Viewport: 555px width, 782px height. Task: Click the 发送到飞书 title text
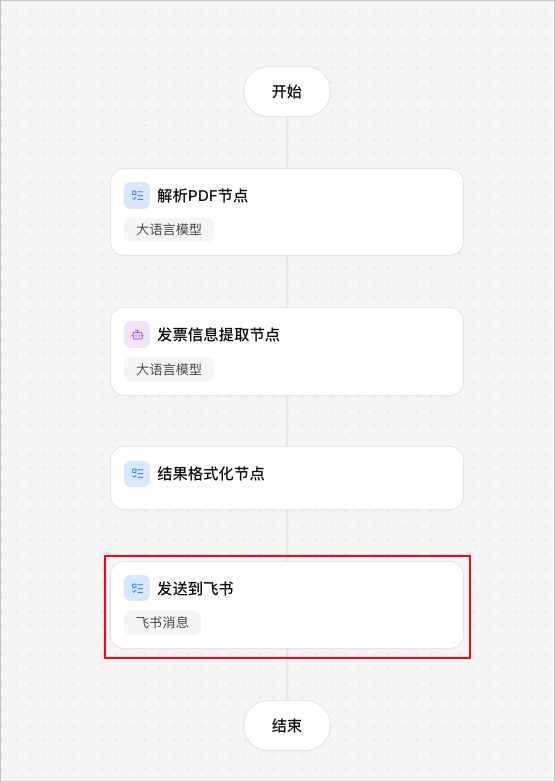point(195,588)
